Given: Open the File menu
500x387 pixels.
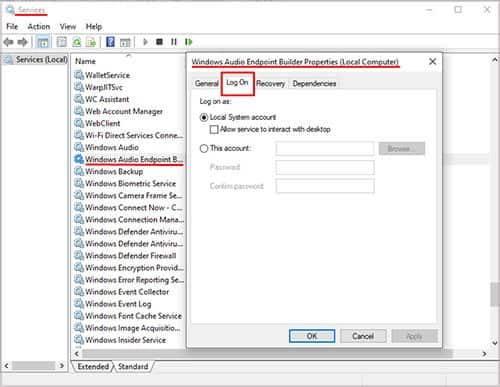Looking at the screenshot, I should (12, 26).
